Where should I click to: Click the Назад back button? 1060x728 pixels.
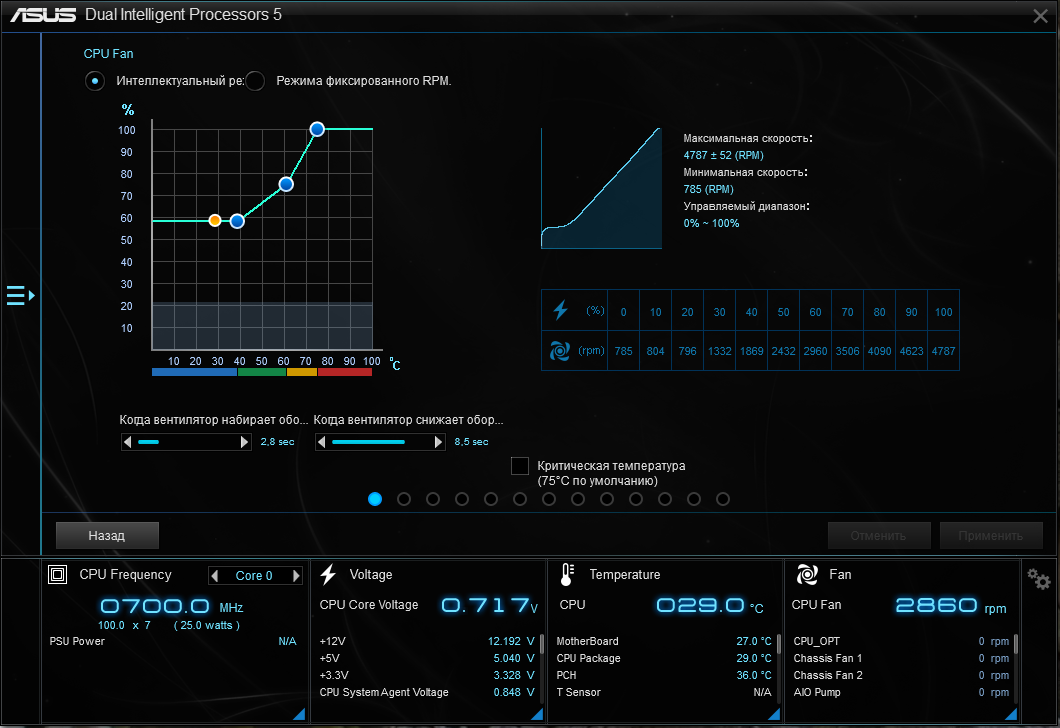pos(107,535)
